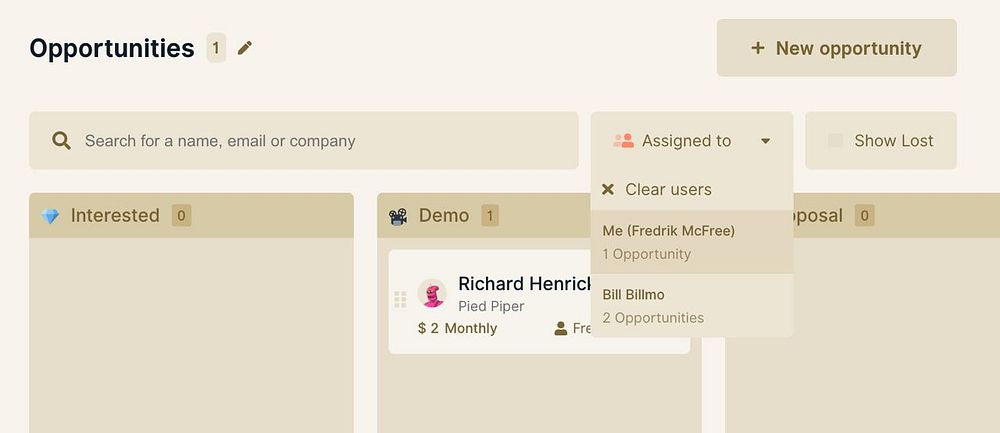This screenshot has width=1000, height=433.
Task: Choose the Clear users option
Action: [668, 190]
